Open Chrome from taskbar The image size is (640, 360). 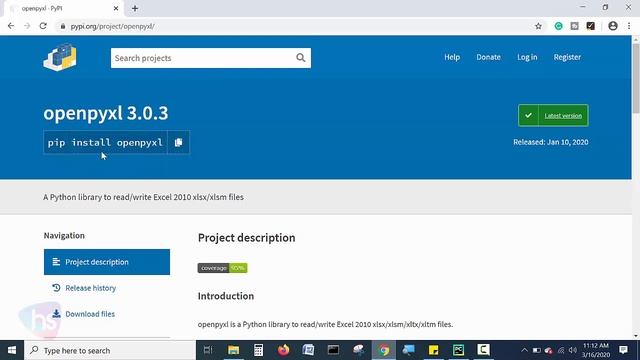click(384, 350)
